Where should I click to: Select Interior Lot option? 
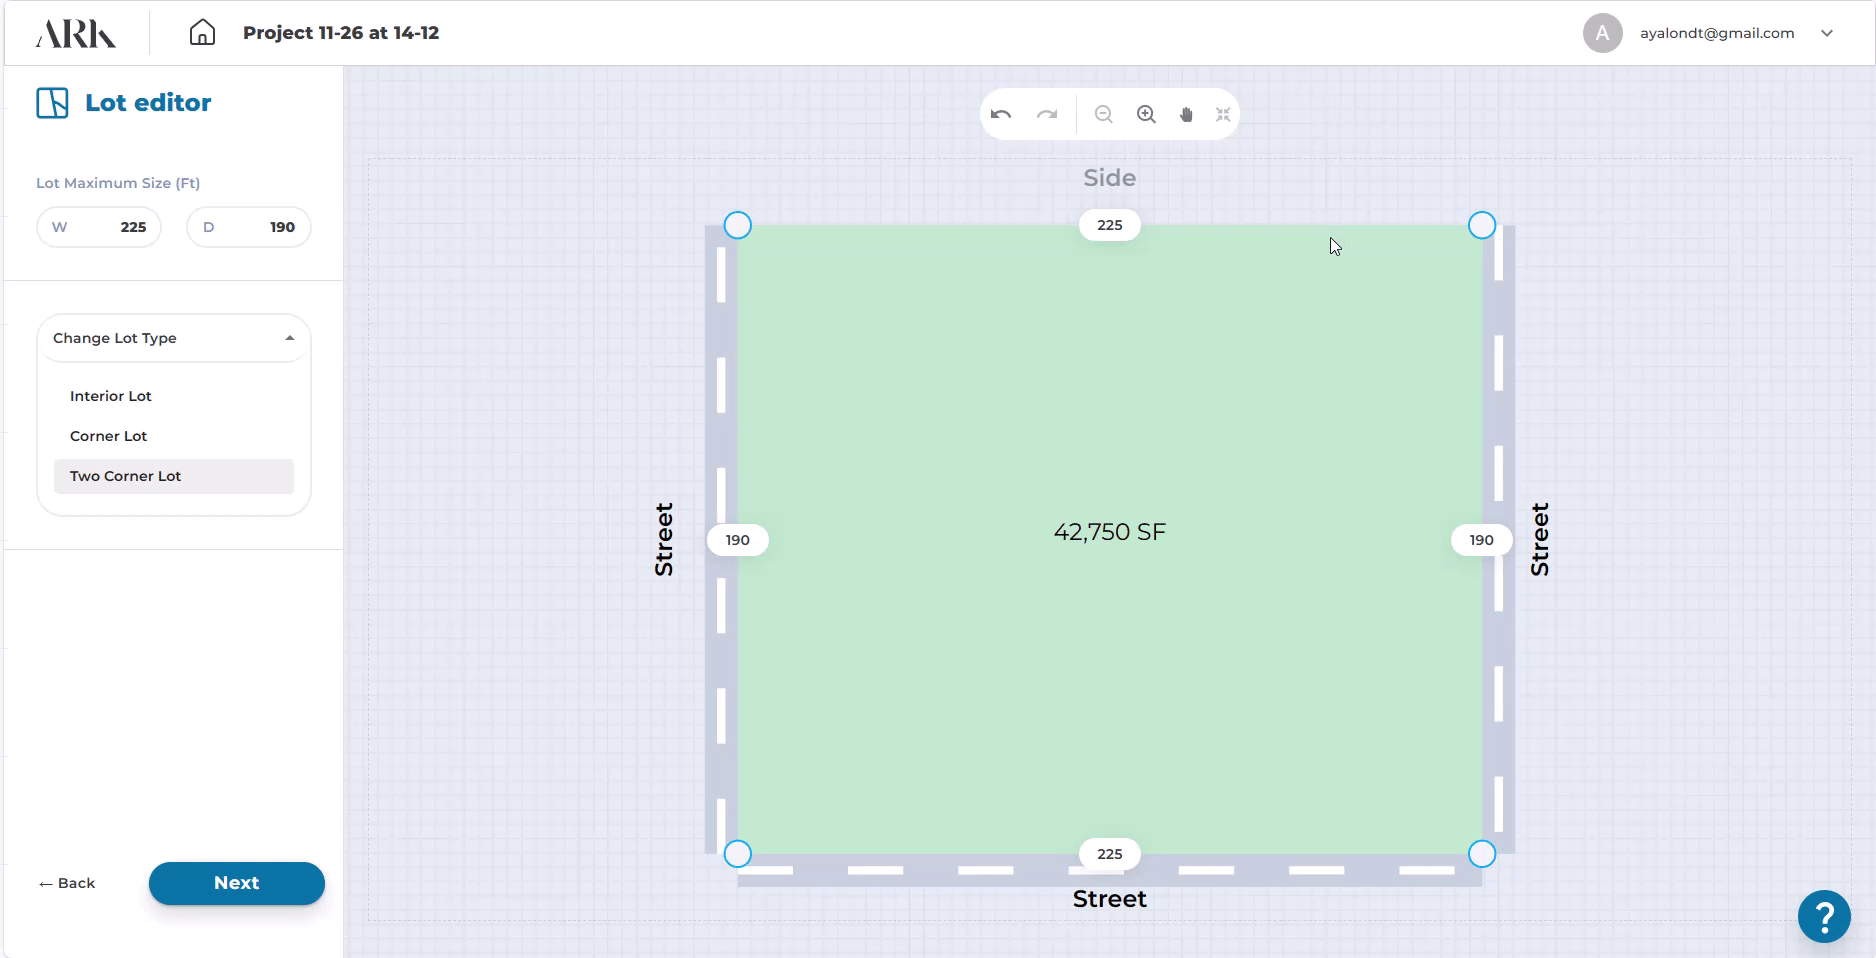[111, 396]
